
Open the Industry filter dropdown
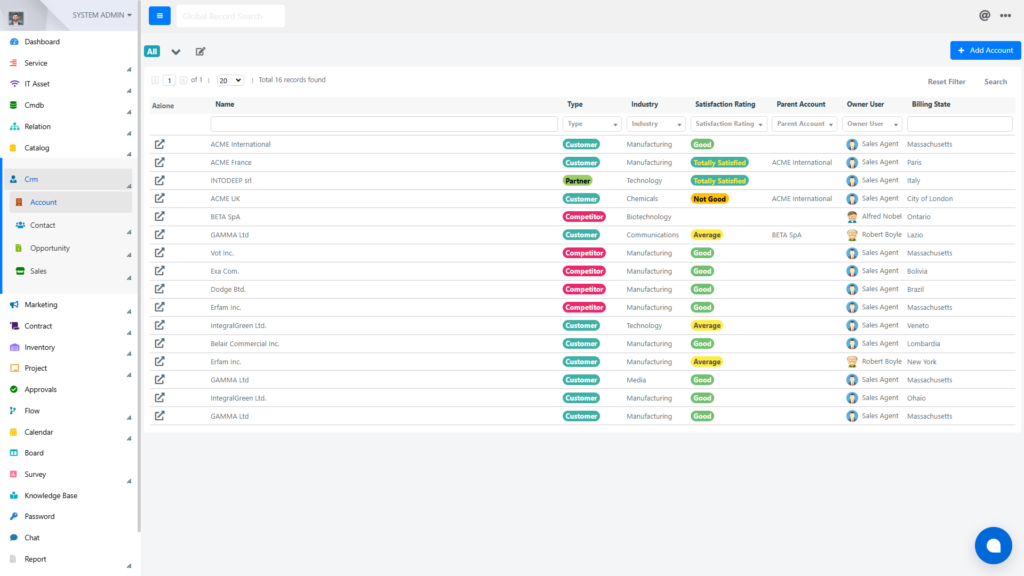(x=656, y=124)
